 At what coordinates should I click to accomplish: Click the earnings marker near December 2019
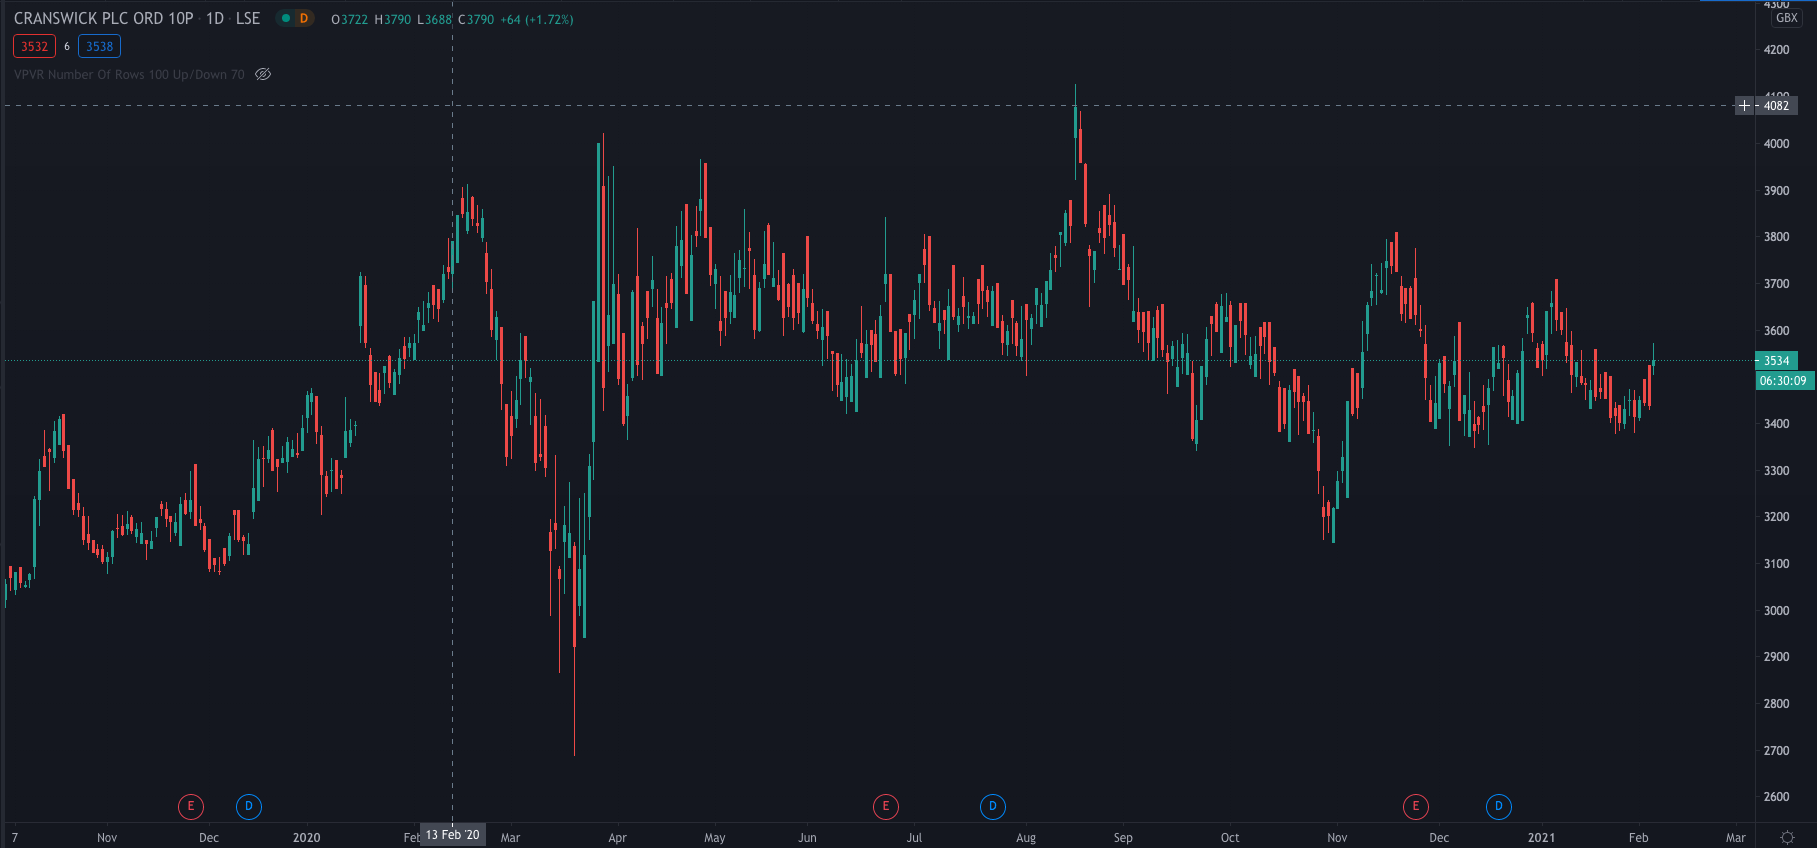[x=190, y=806]
